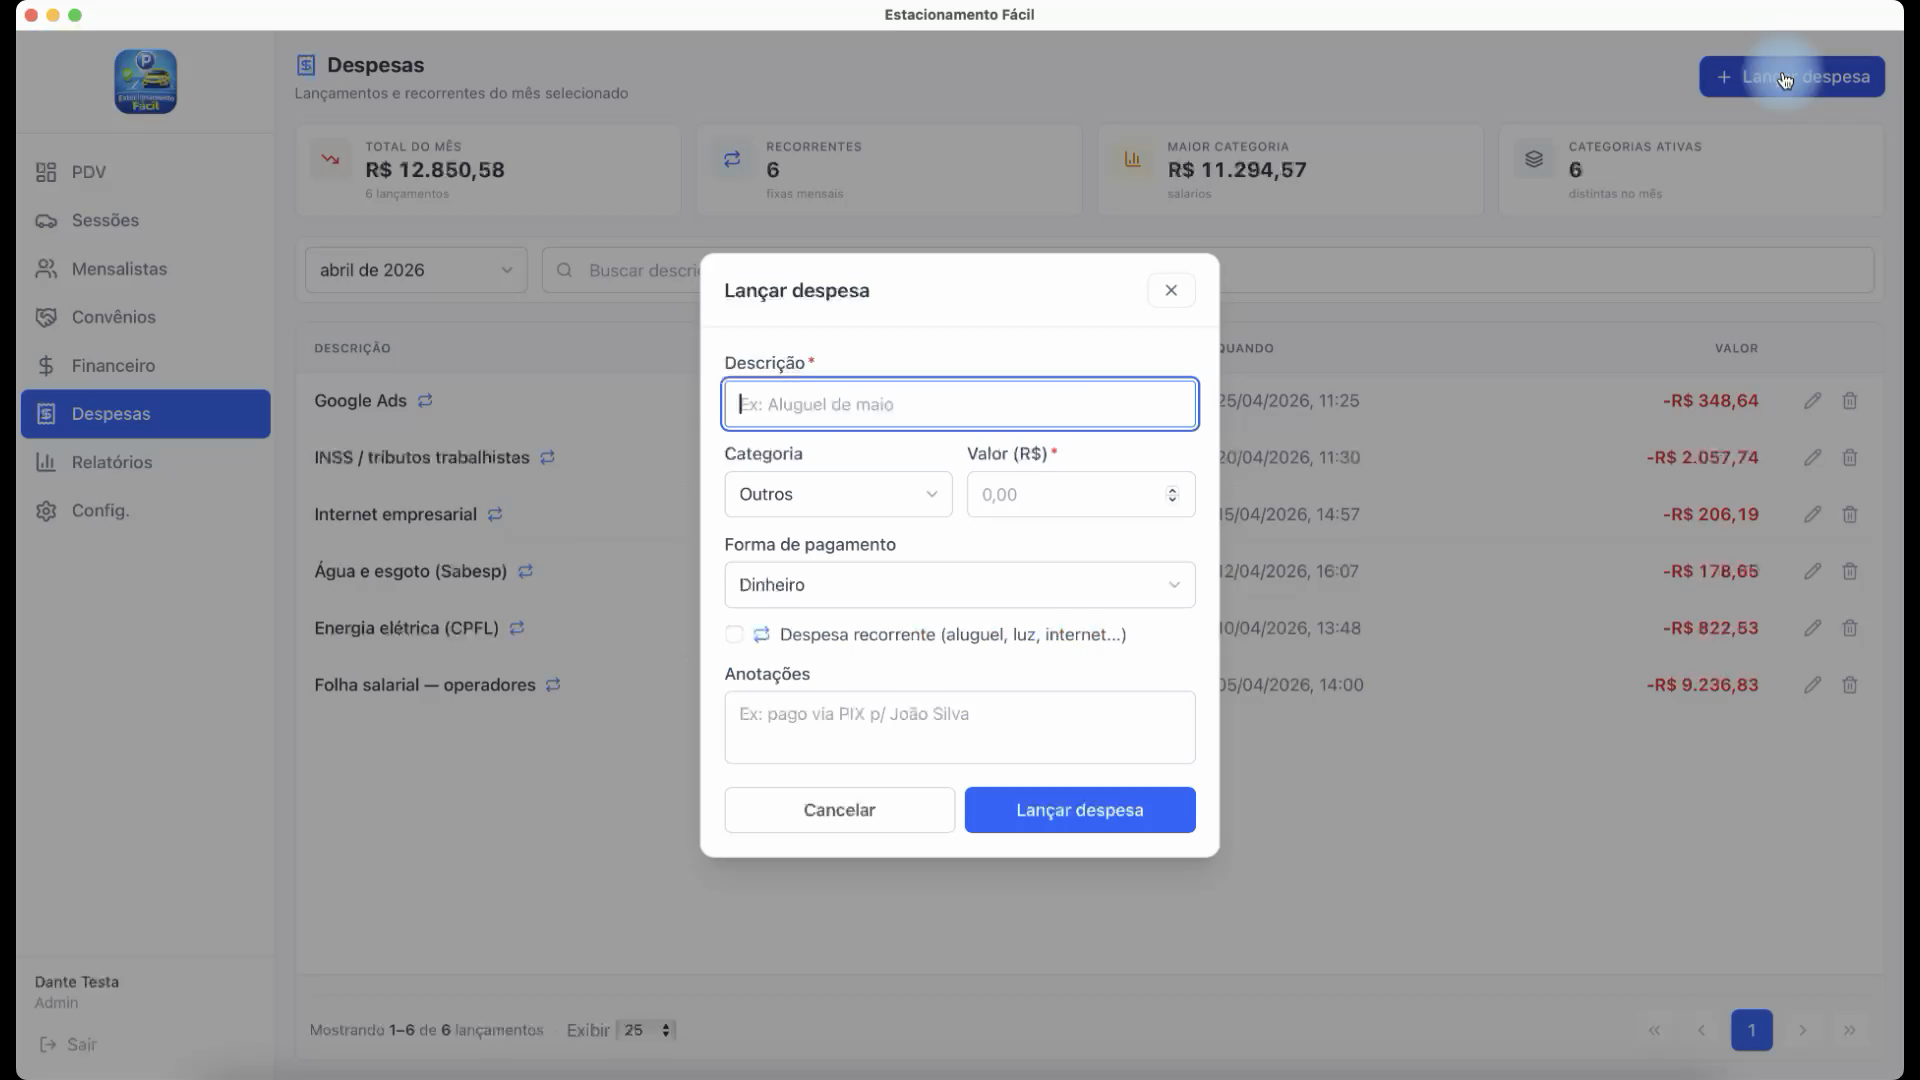Click the Mensalistas people icon

[46, 269]
